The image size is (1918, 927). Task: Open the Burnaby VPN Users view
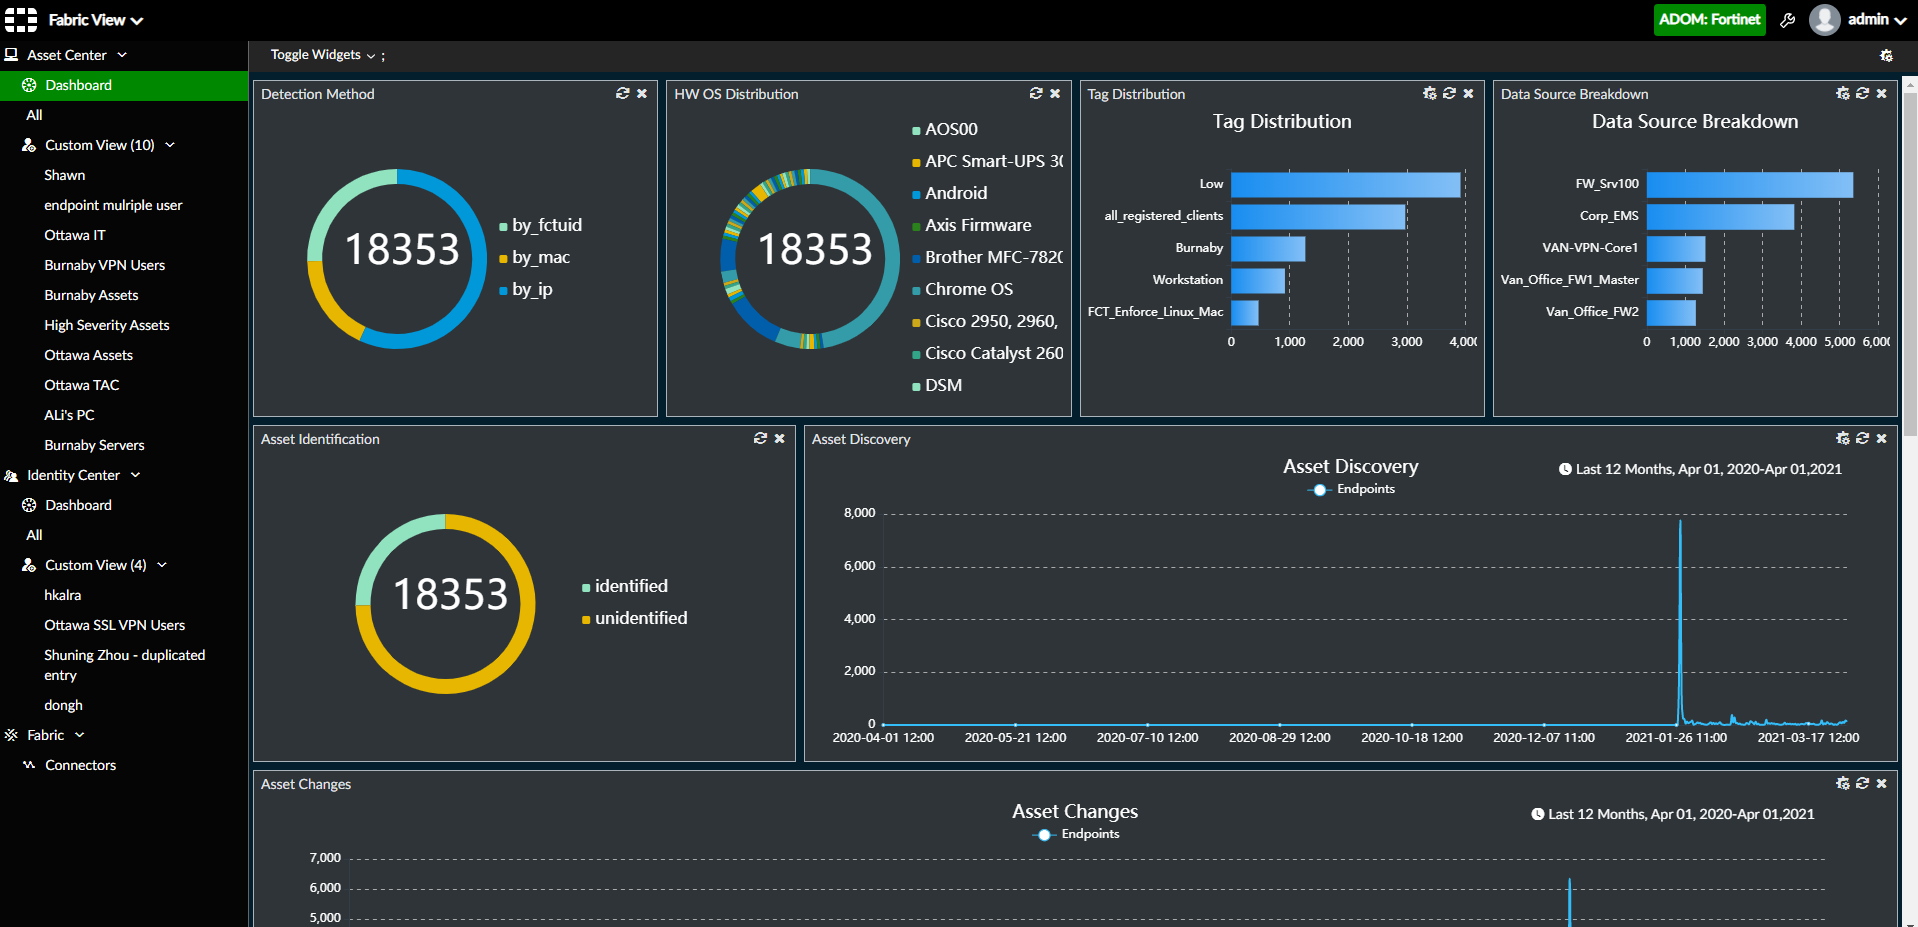[104, 265]
